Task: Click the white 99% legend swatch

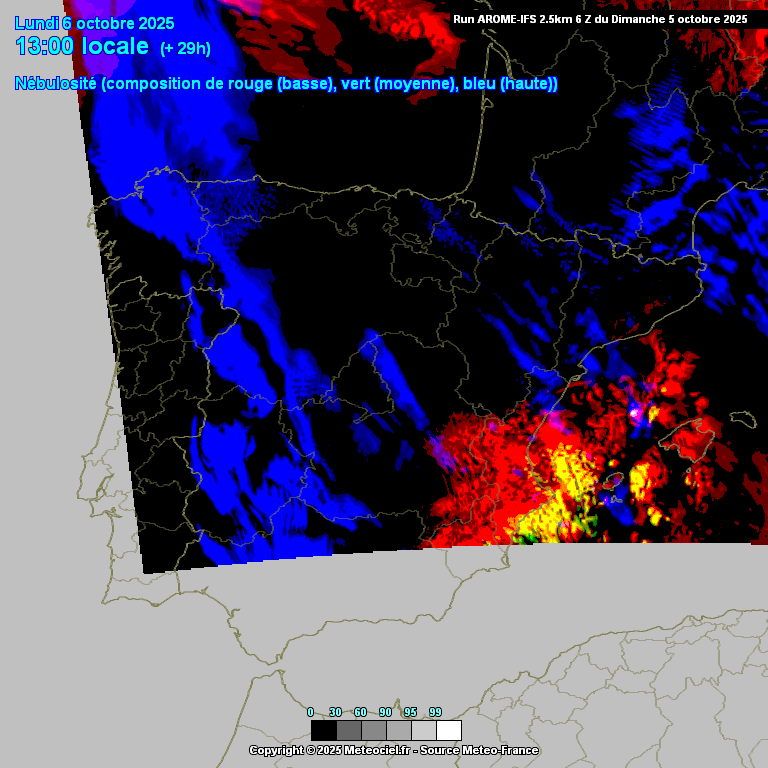Action: (448, 730)
